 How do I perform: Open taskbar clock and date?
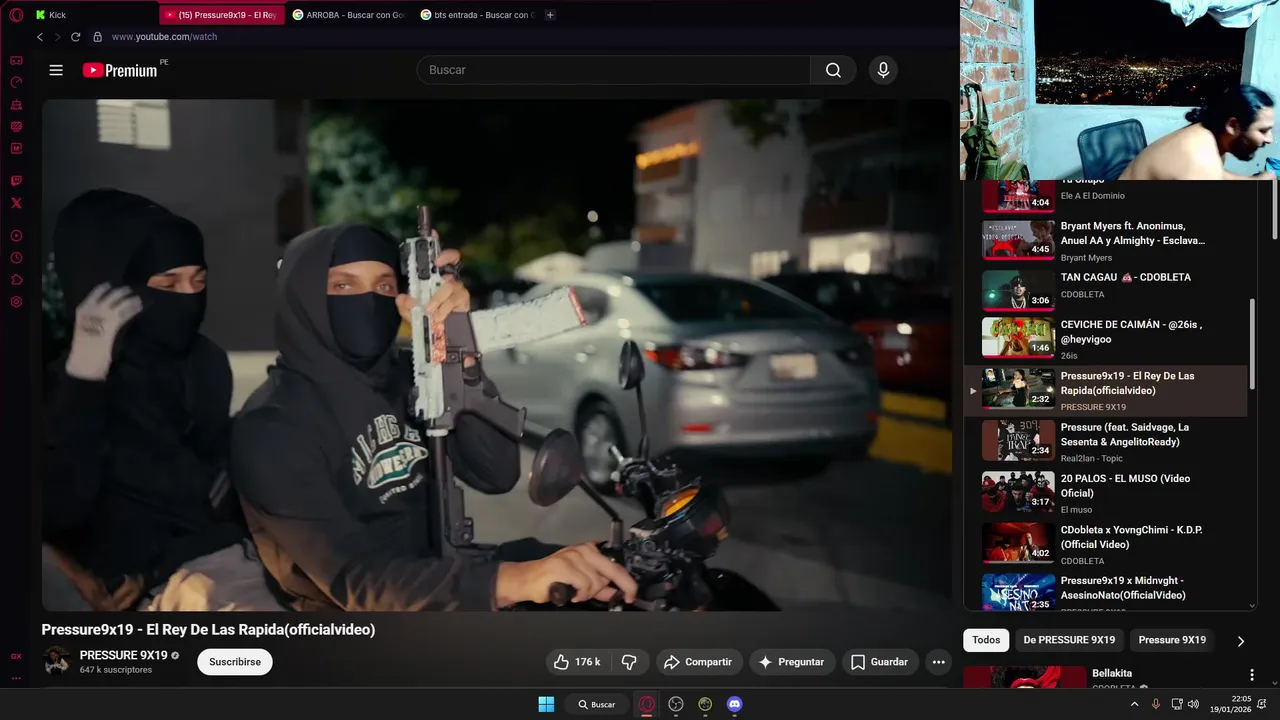(x=1230, y=704)
